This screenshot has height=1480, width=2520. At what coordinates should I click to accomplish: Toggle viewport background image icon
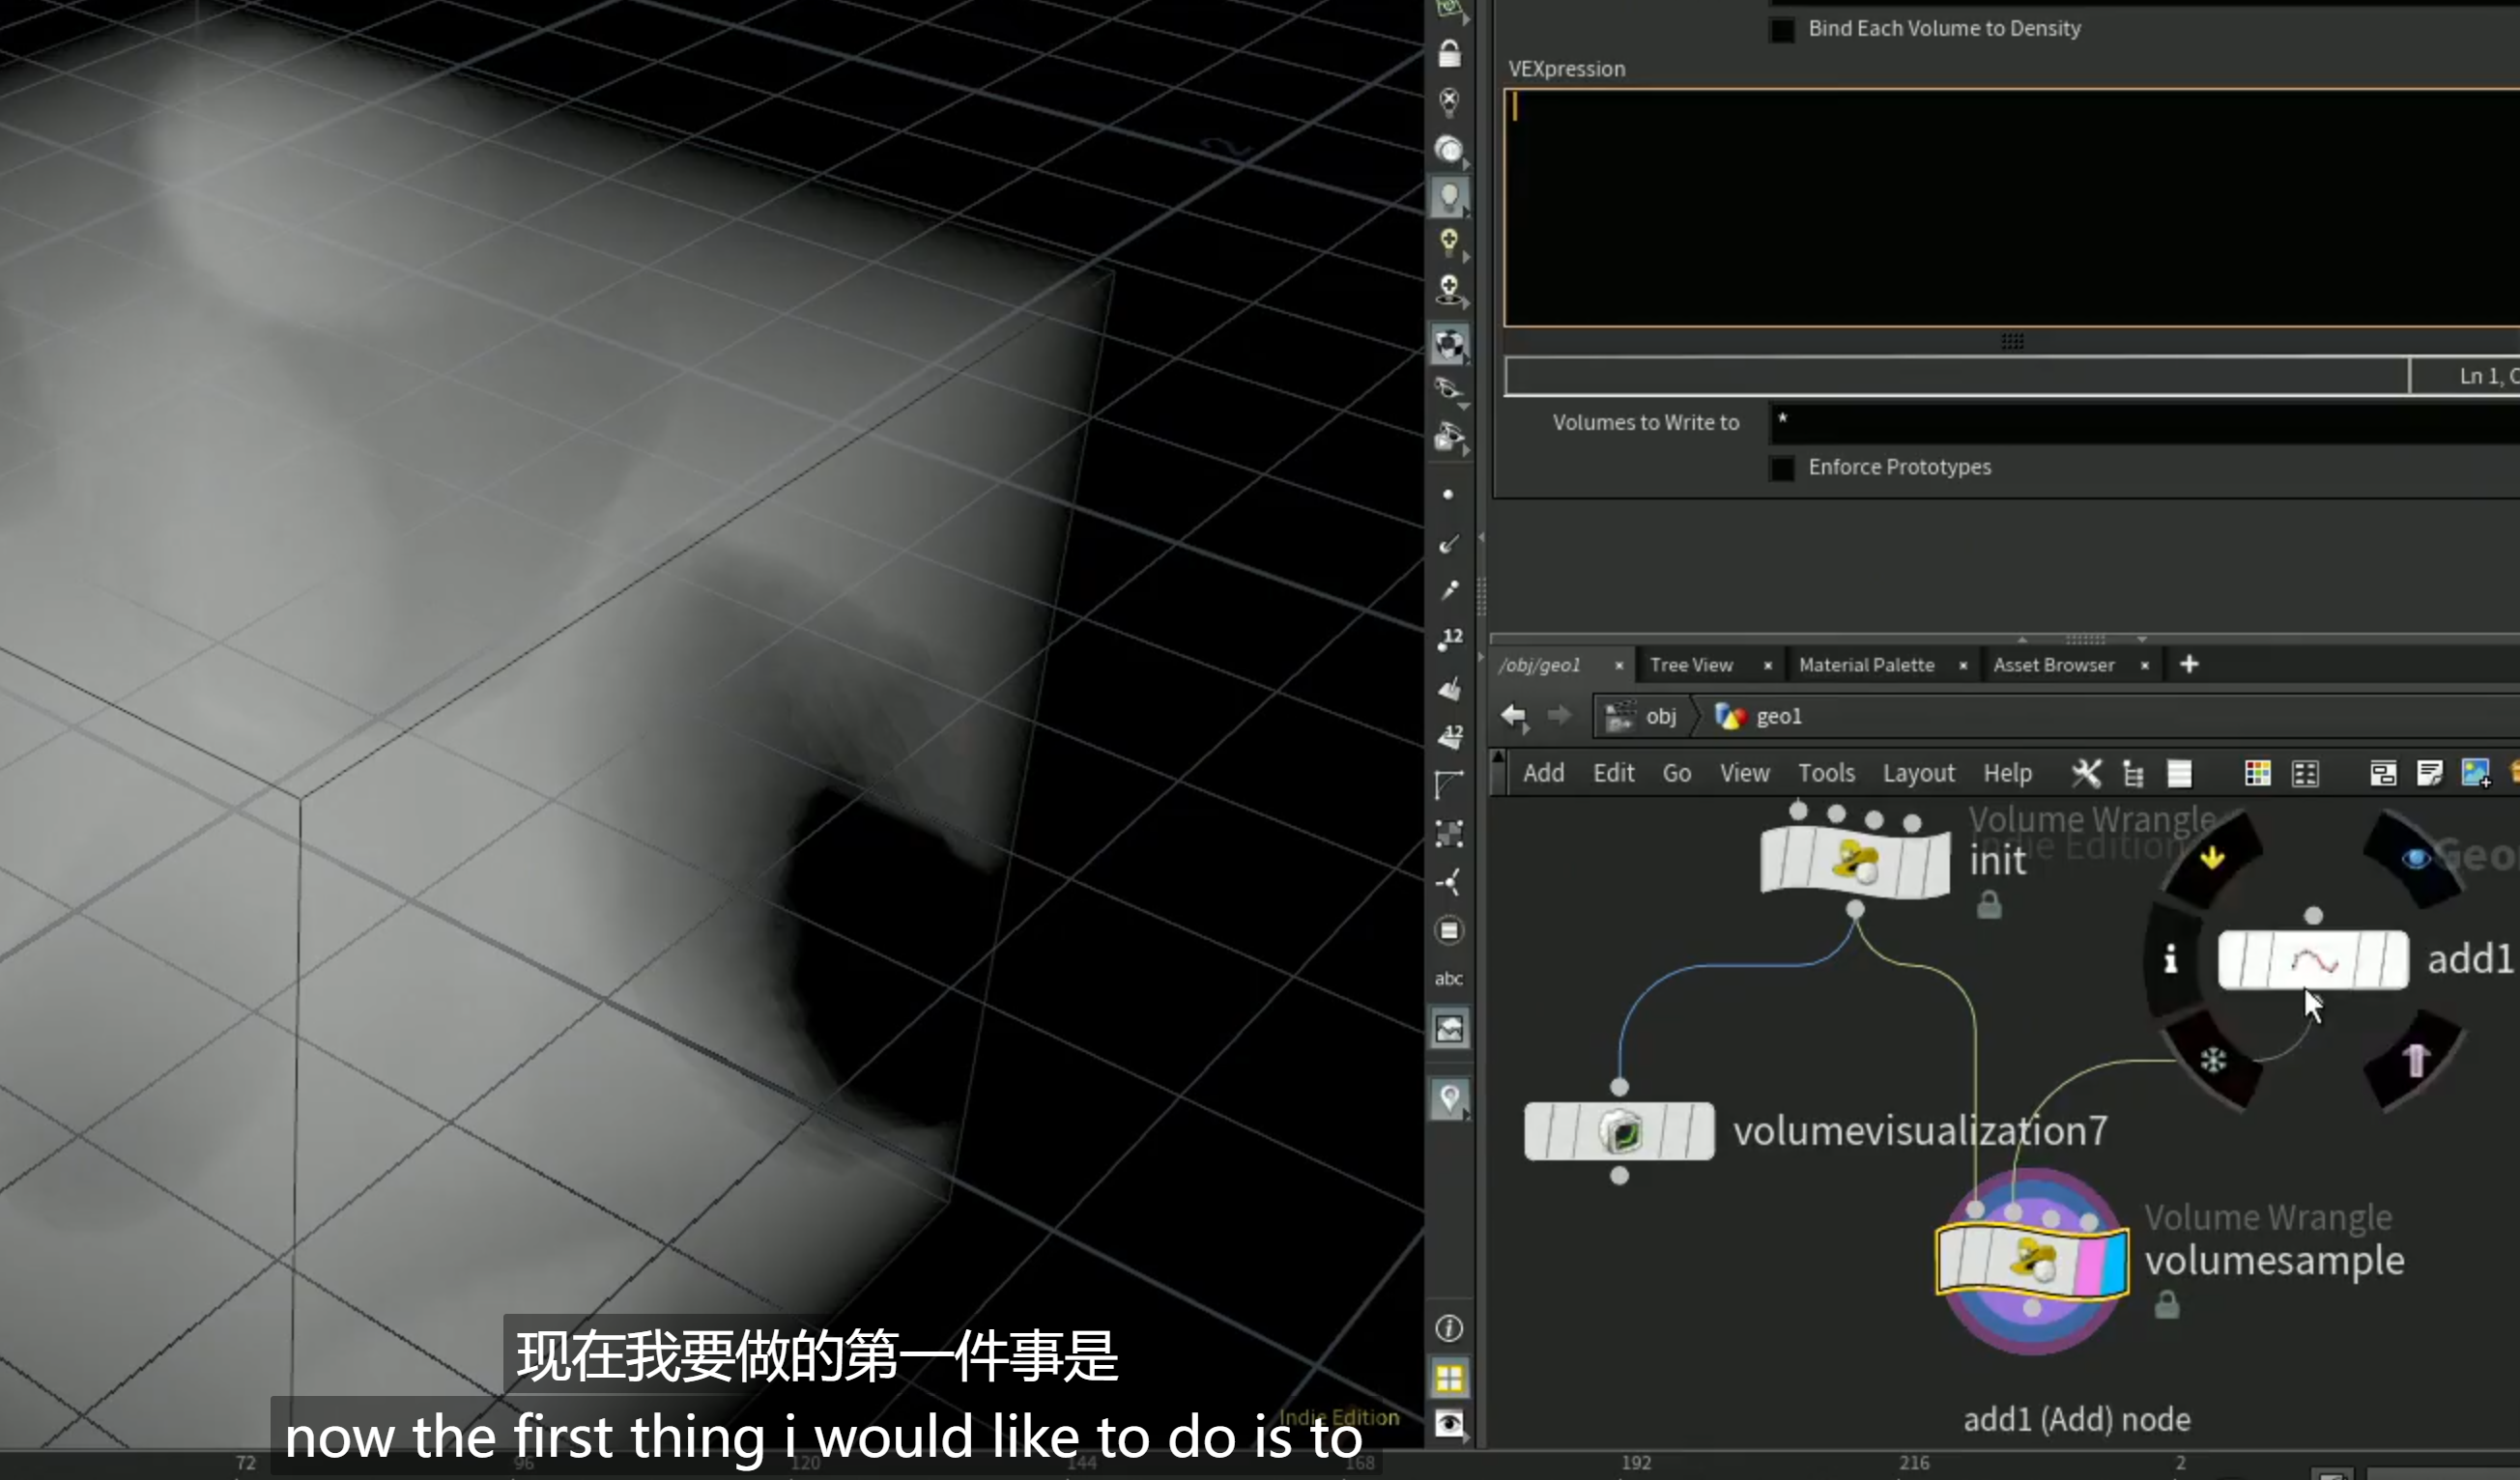pyautogui.click(x=1449, y=1029)
